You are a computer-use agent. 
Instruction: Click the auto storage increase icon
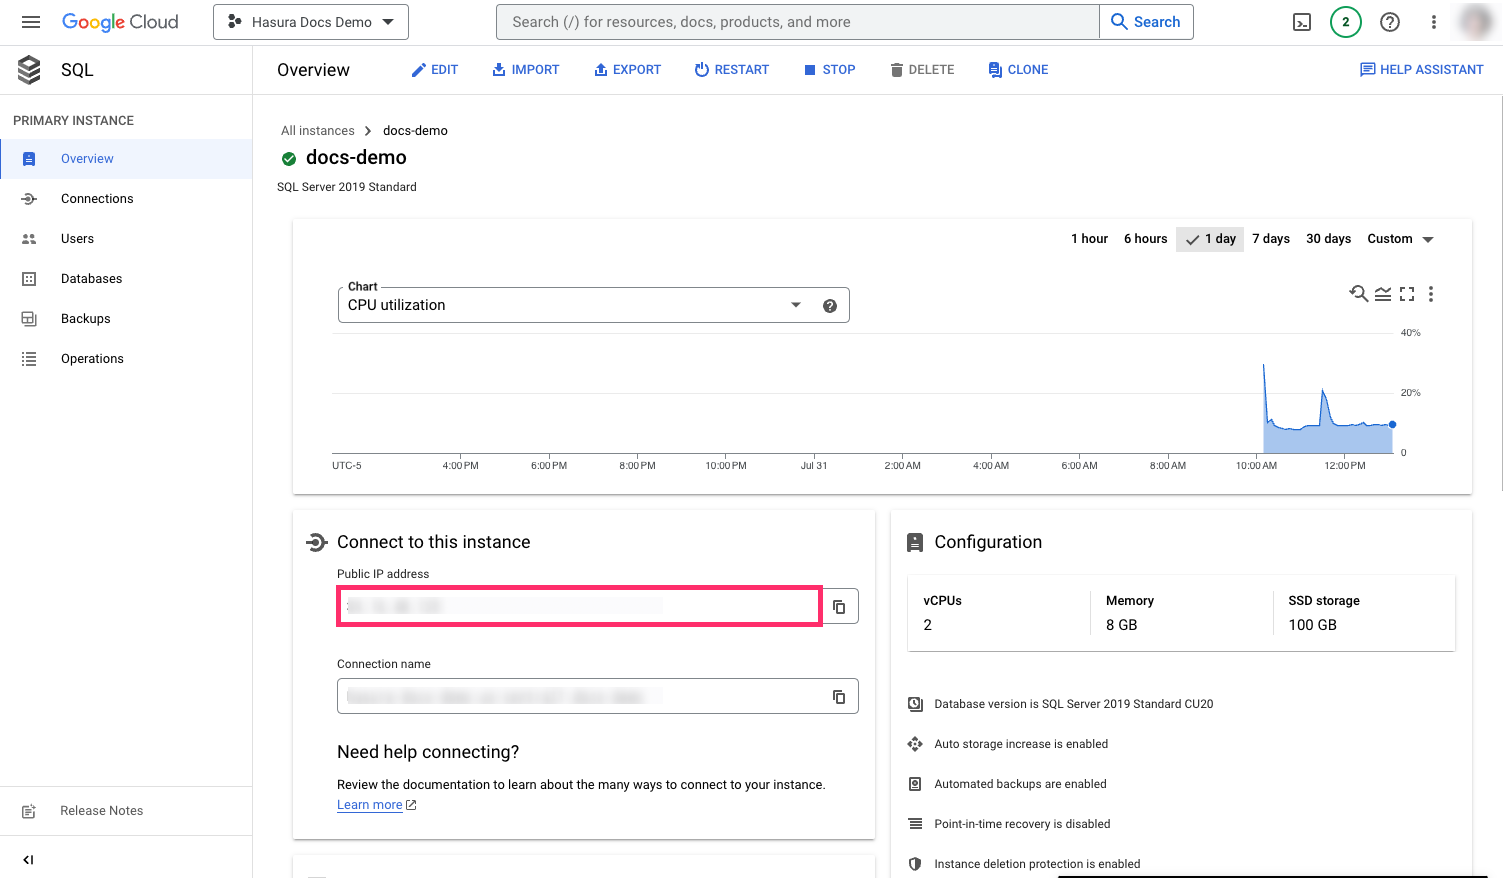click(915, 744)
